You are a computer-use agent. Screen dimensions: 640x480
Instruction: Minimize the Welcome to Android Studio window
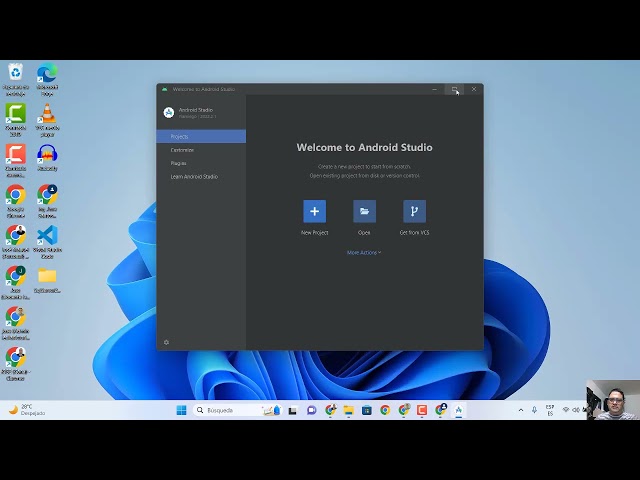(x=435, y=89)
